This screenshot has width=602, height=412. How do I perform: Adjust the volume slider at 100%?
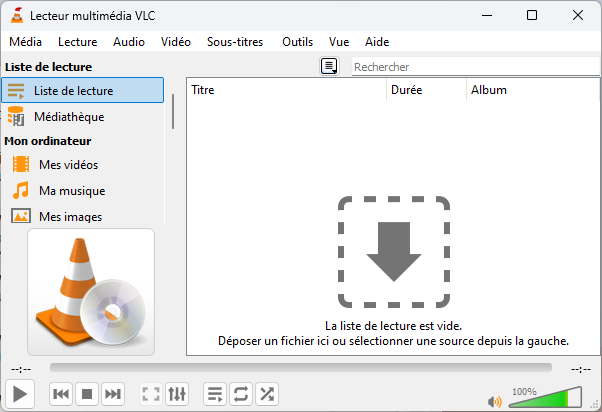pos(545,397)
